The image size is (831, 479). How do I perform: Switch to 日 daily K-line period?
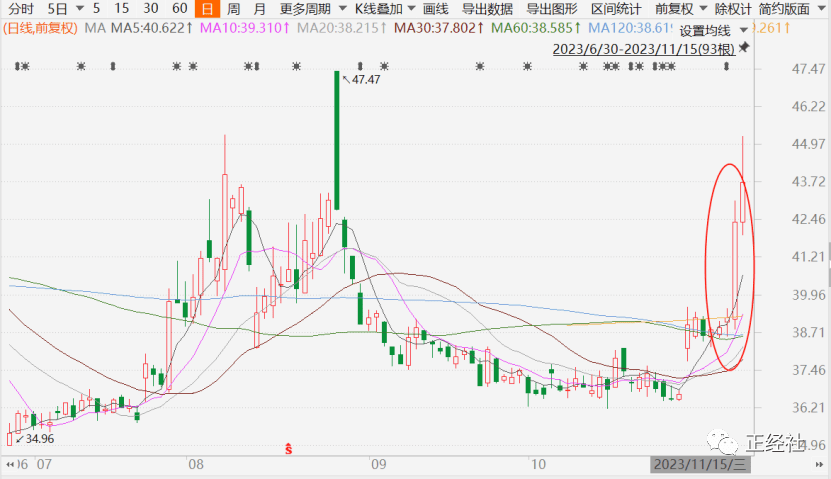pos(207,9)
